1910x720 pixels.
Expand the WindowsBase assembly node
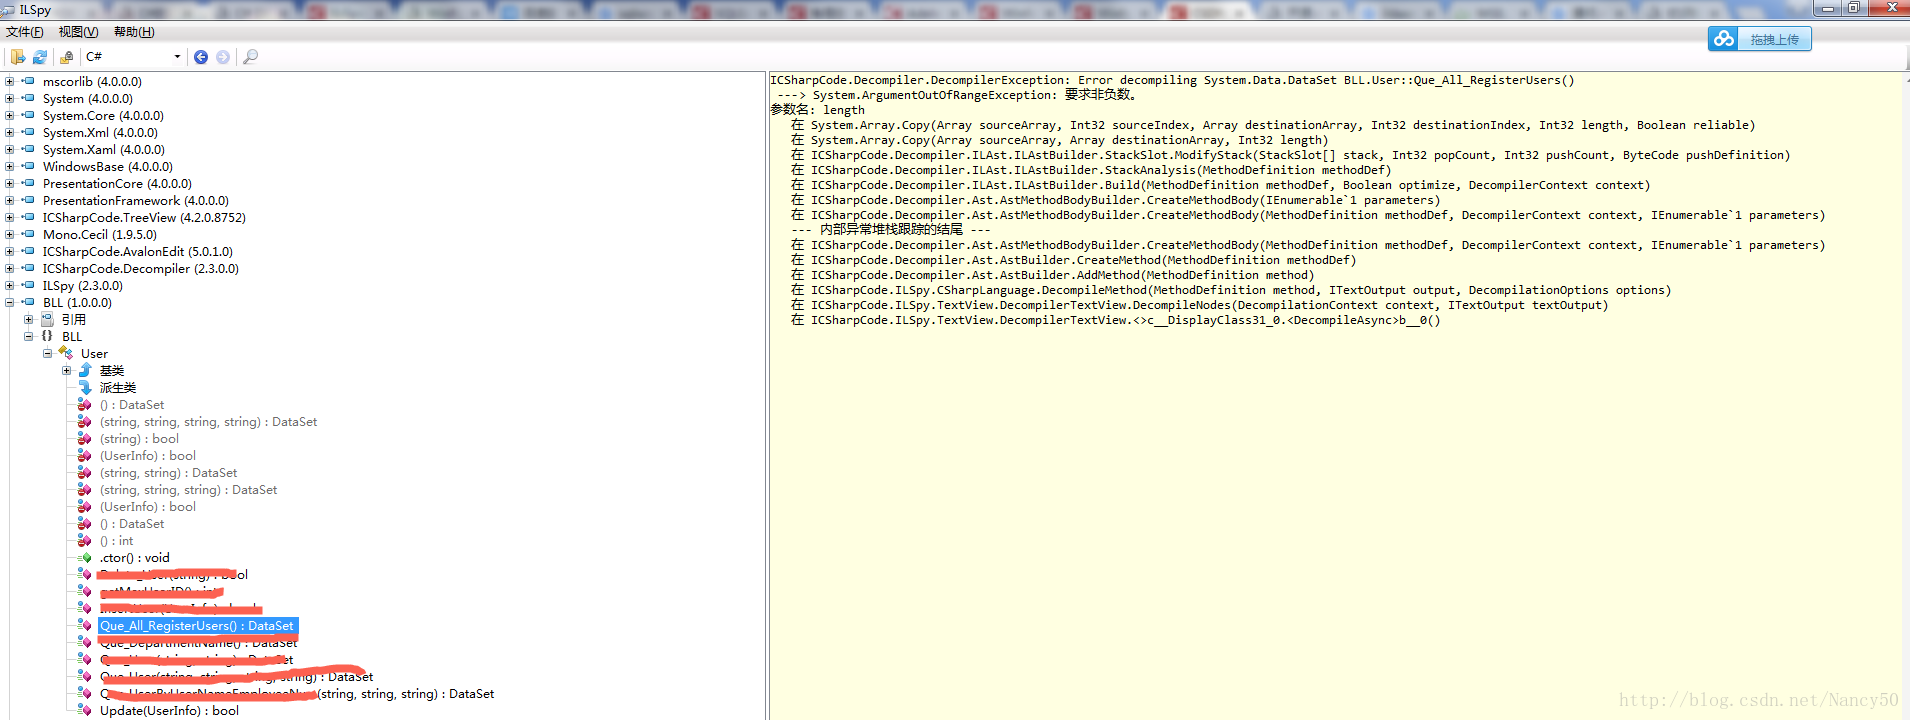point(9,167)
